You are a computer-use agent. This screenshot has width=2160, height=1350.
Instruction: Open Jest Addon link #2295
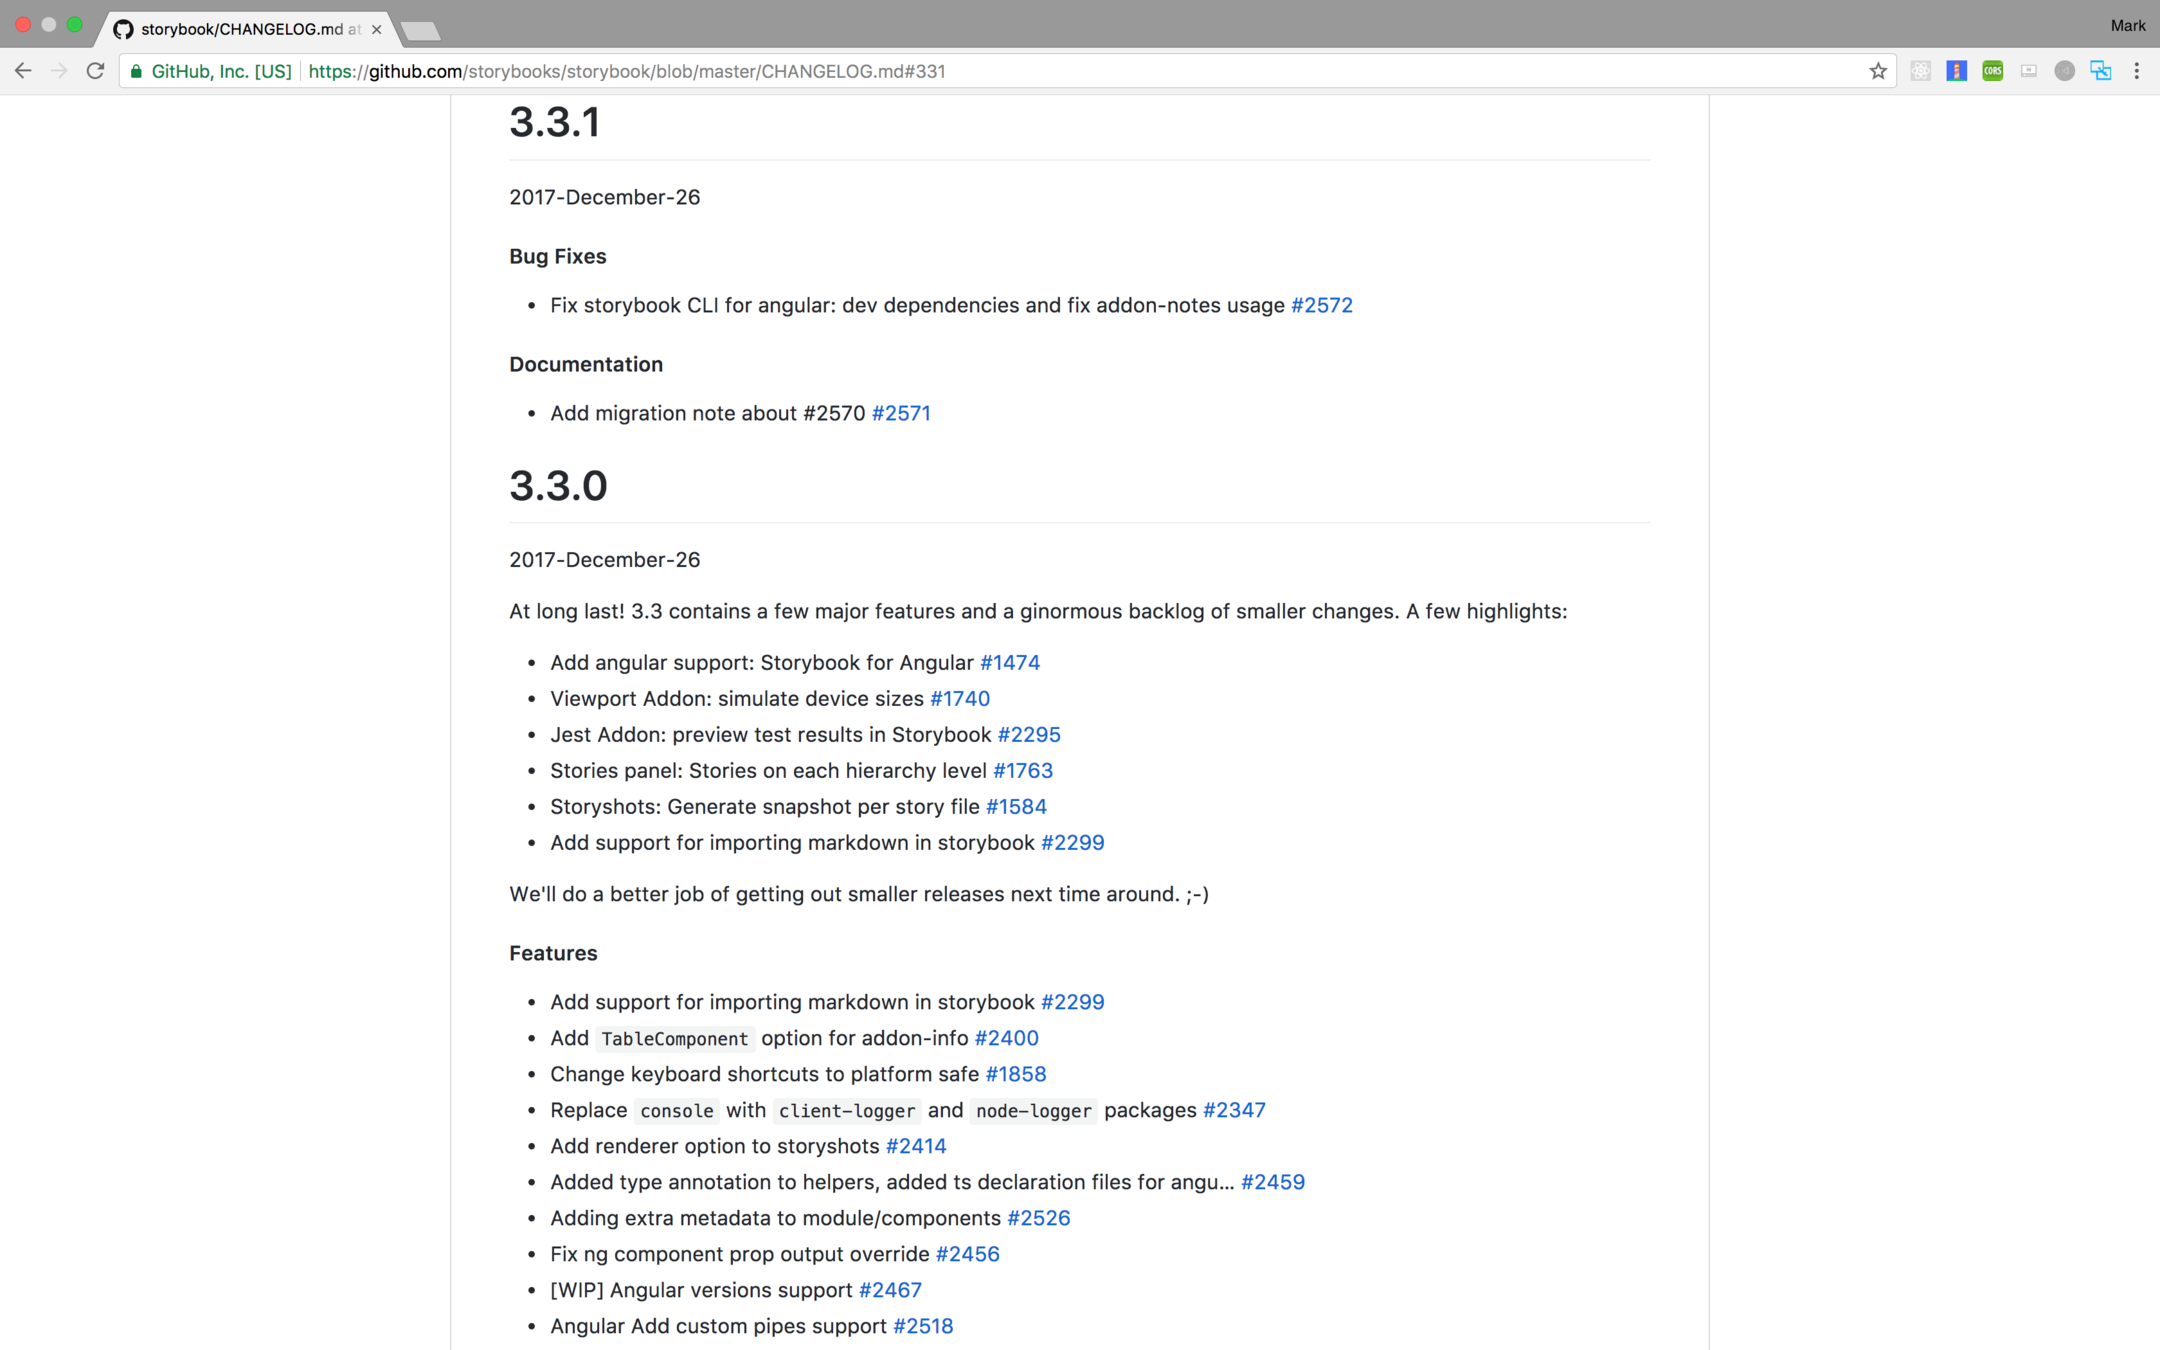point(1028,734)
